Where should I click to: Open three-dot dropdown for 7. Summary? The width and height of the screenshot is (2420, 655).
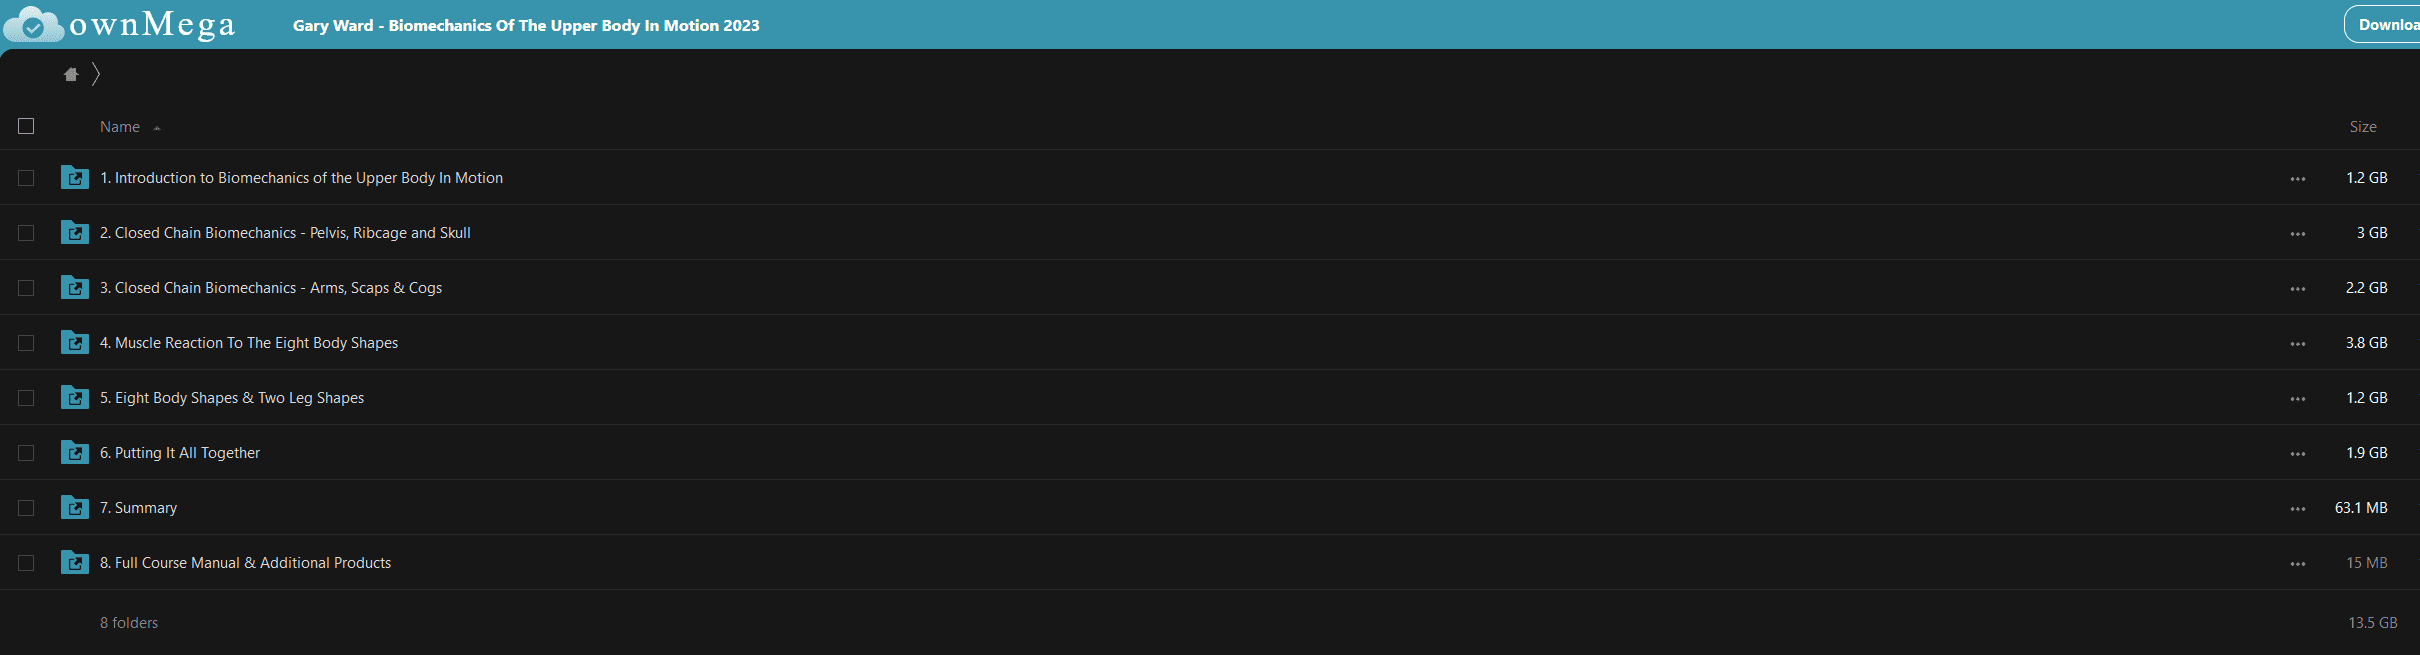click(2297, 508)
